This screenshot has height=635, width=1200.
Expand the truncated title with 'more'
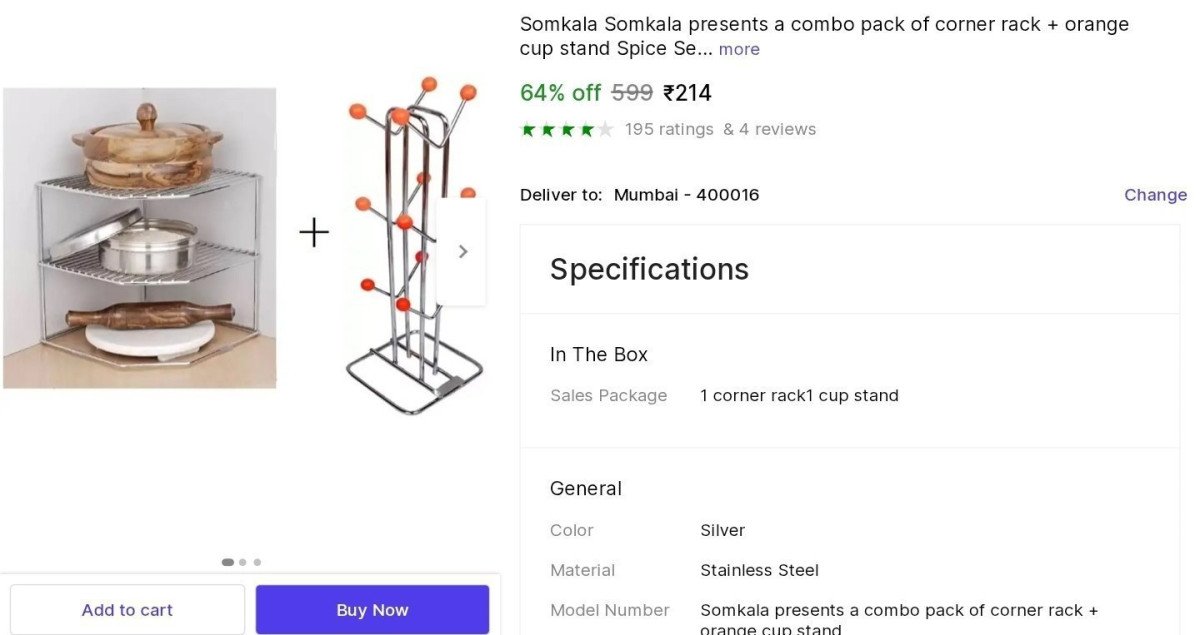(739, 49)
